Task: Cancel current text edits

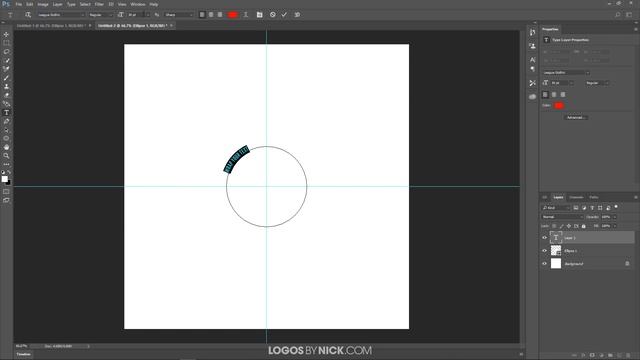Action: (273, 15)
